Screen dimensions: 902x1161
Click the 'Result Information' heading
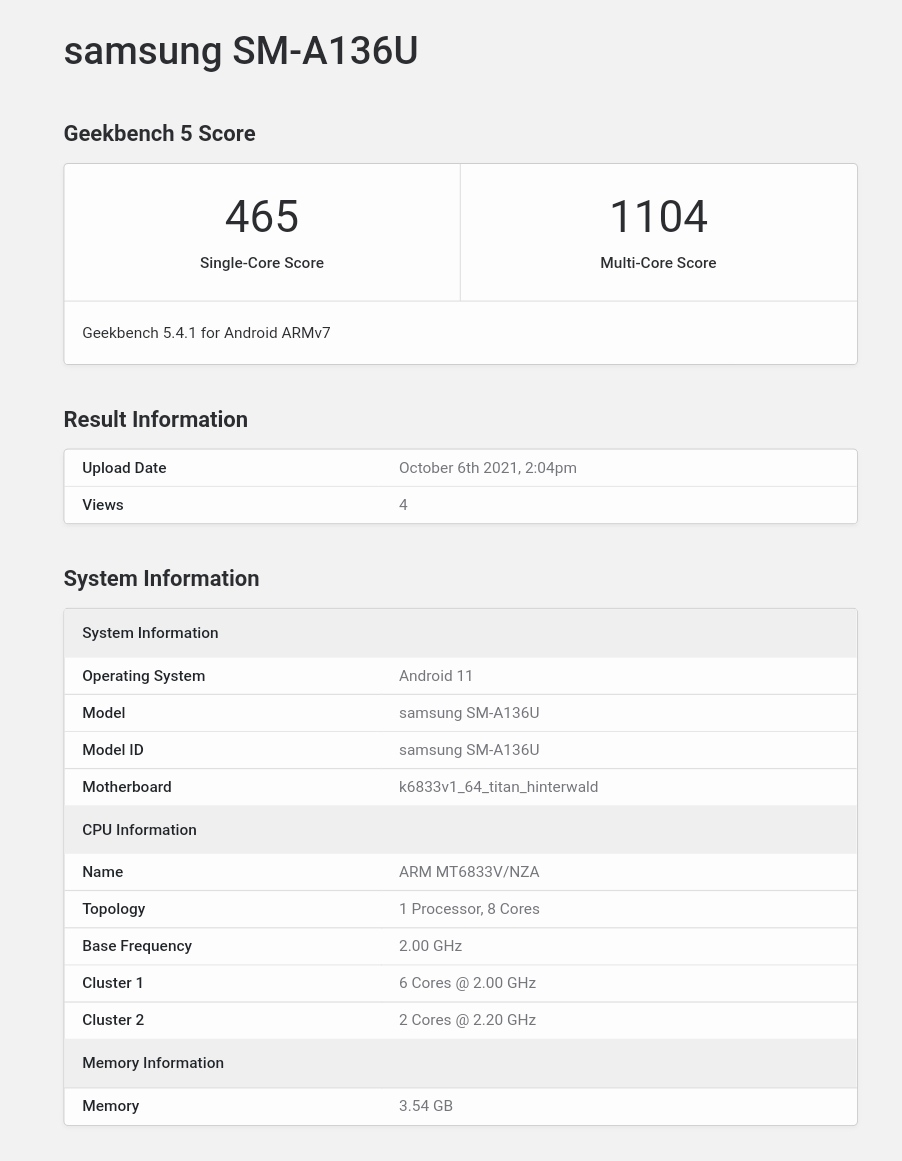point(156,419)
